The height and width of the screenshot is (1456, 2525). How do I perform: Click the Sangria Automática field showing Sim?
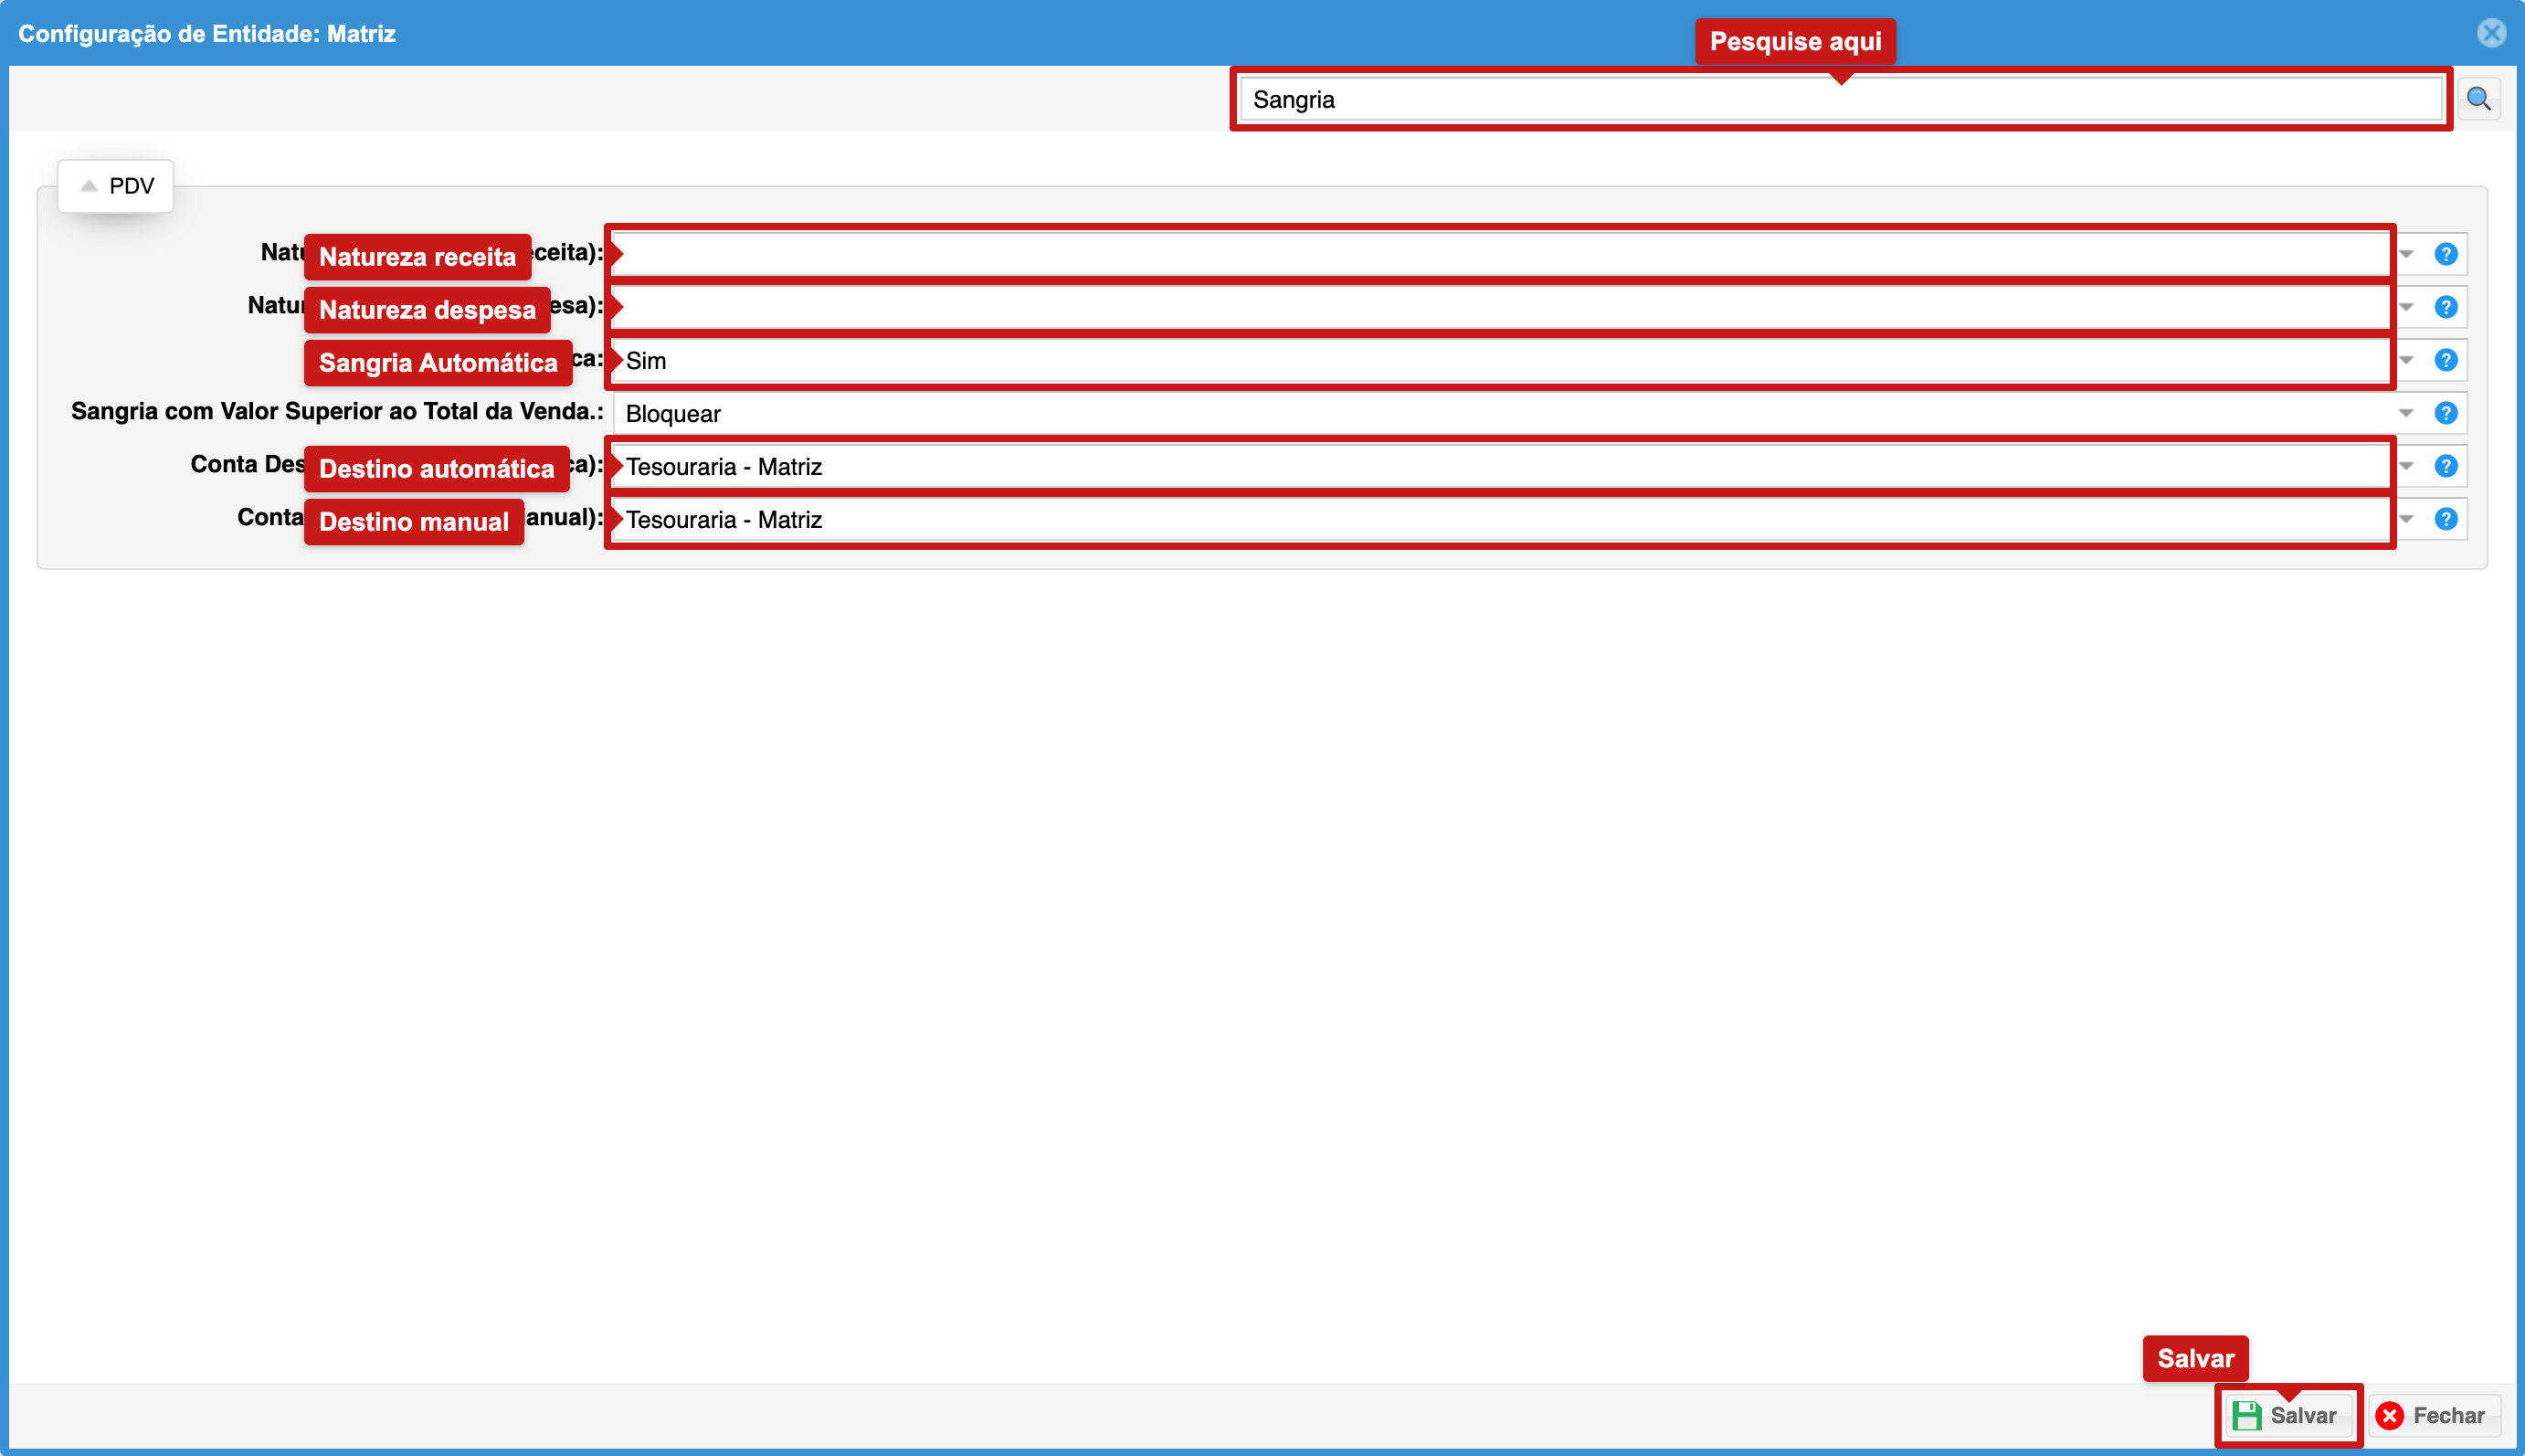[x=1501, y=360]
